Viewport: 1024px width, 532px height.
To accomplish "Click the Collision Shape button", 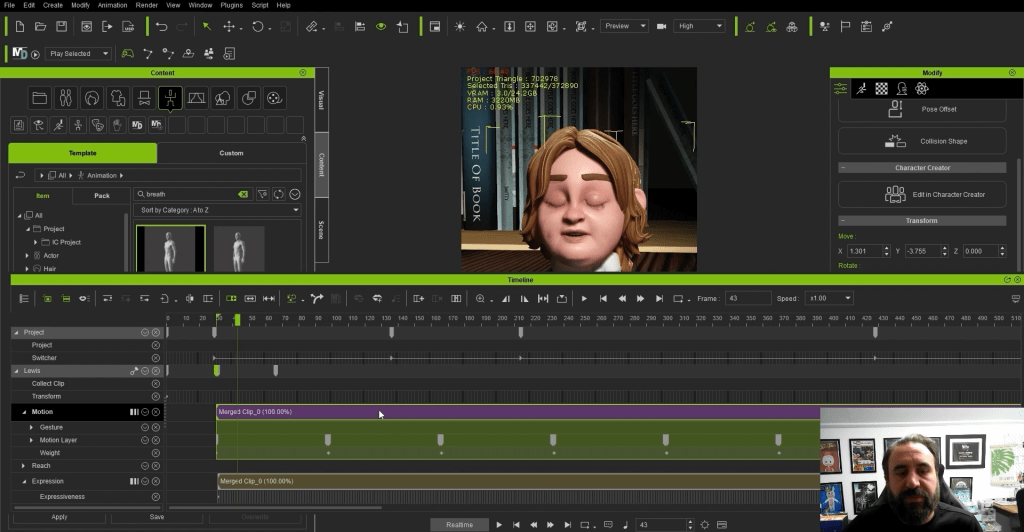I will [x=921, y=141].
